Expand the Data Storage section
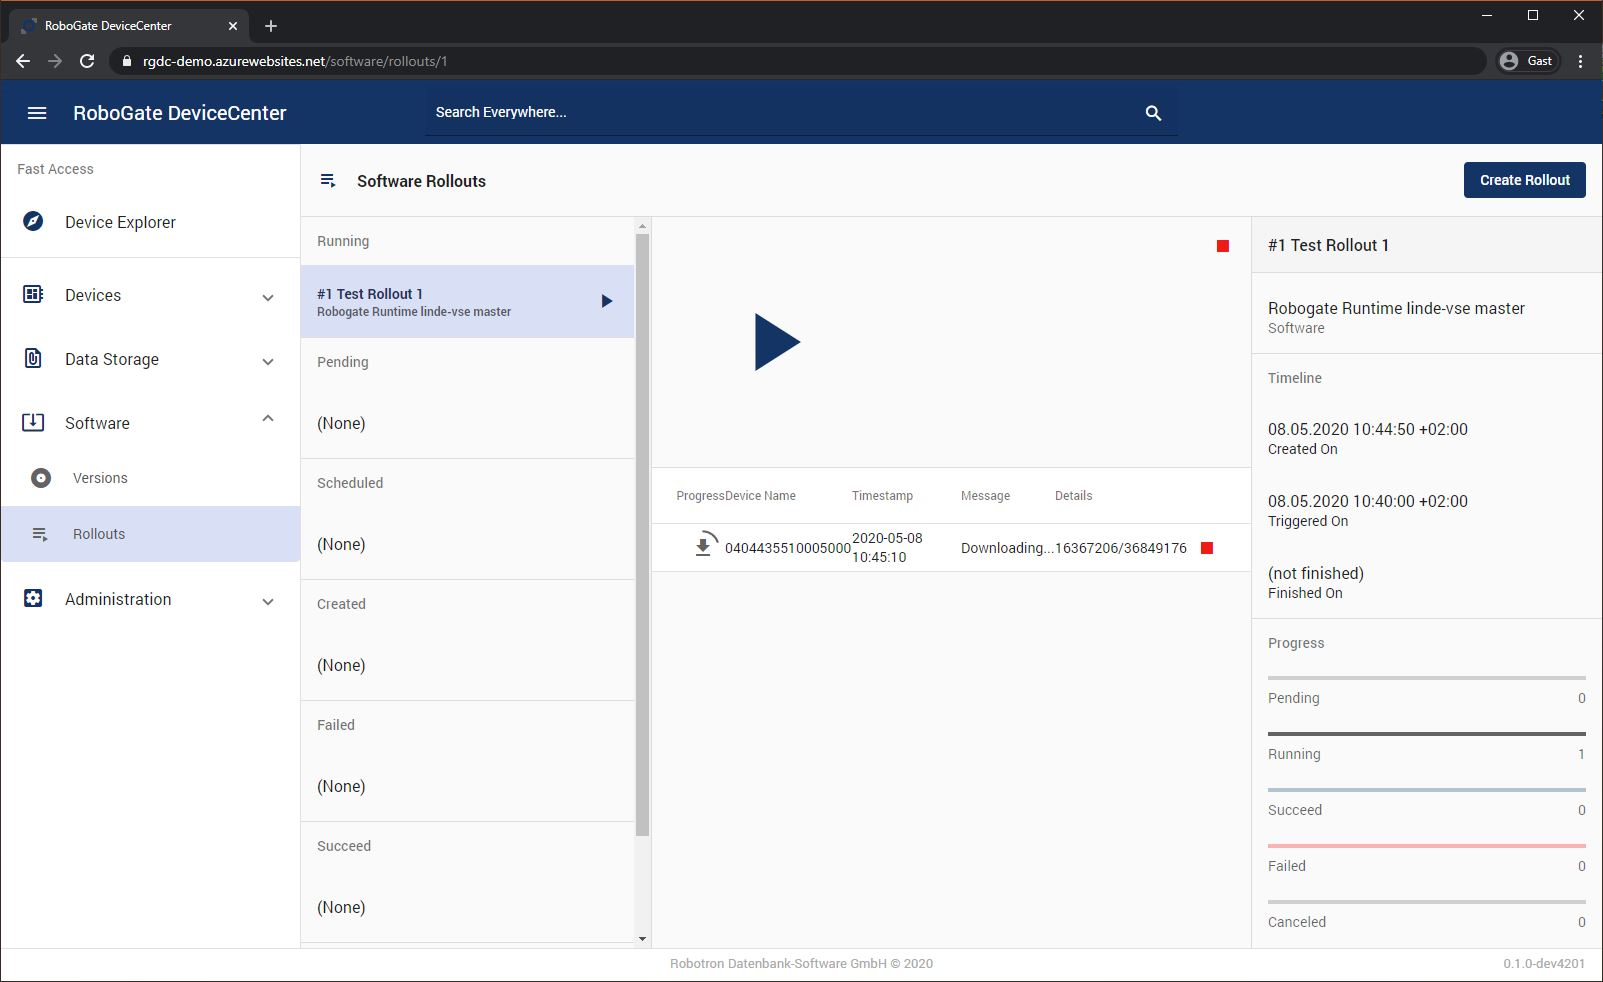The image size is (1603, 982). pyautogui.click(x=267, y=361)
